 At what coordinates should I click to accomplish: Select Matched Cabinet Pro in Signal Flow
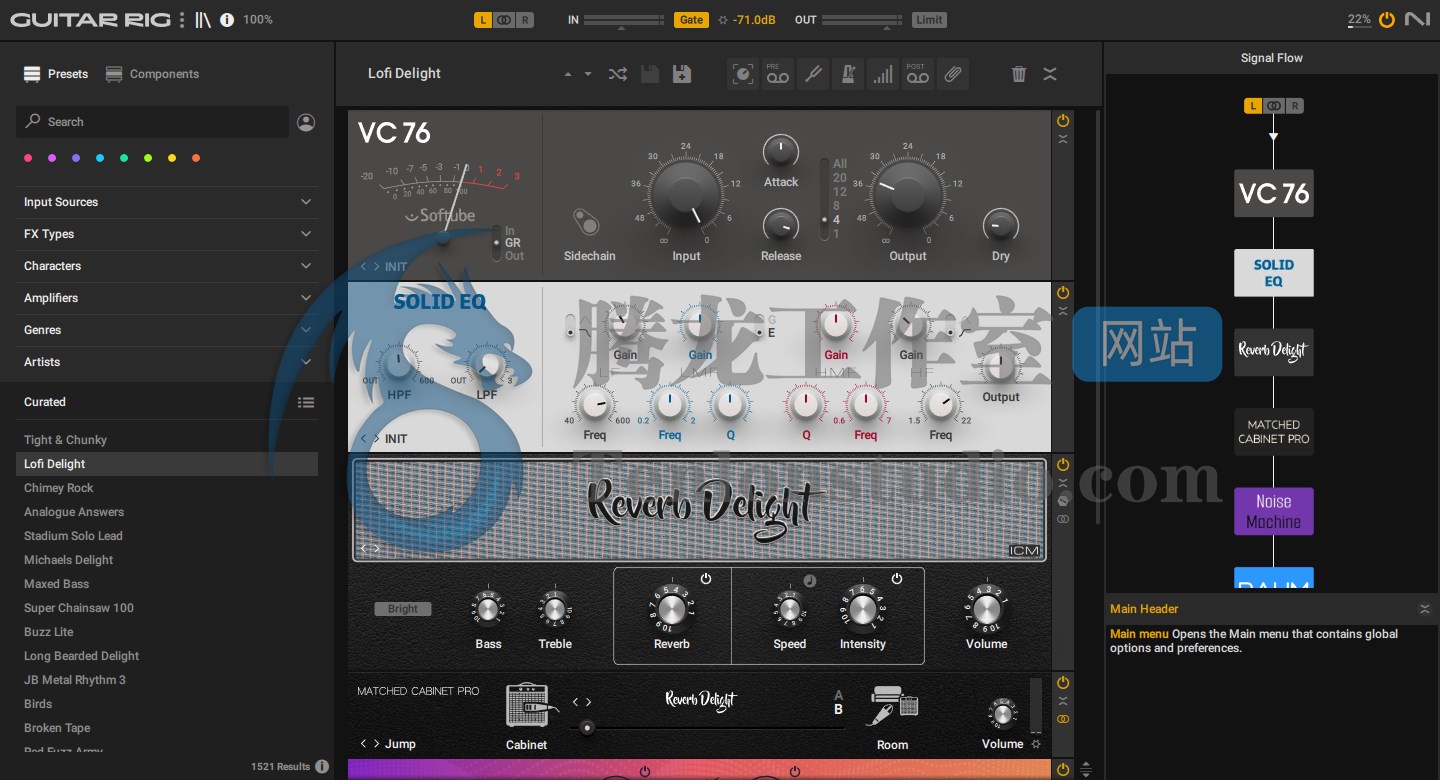pos(1274,432)
